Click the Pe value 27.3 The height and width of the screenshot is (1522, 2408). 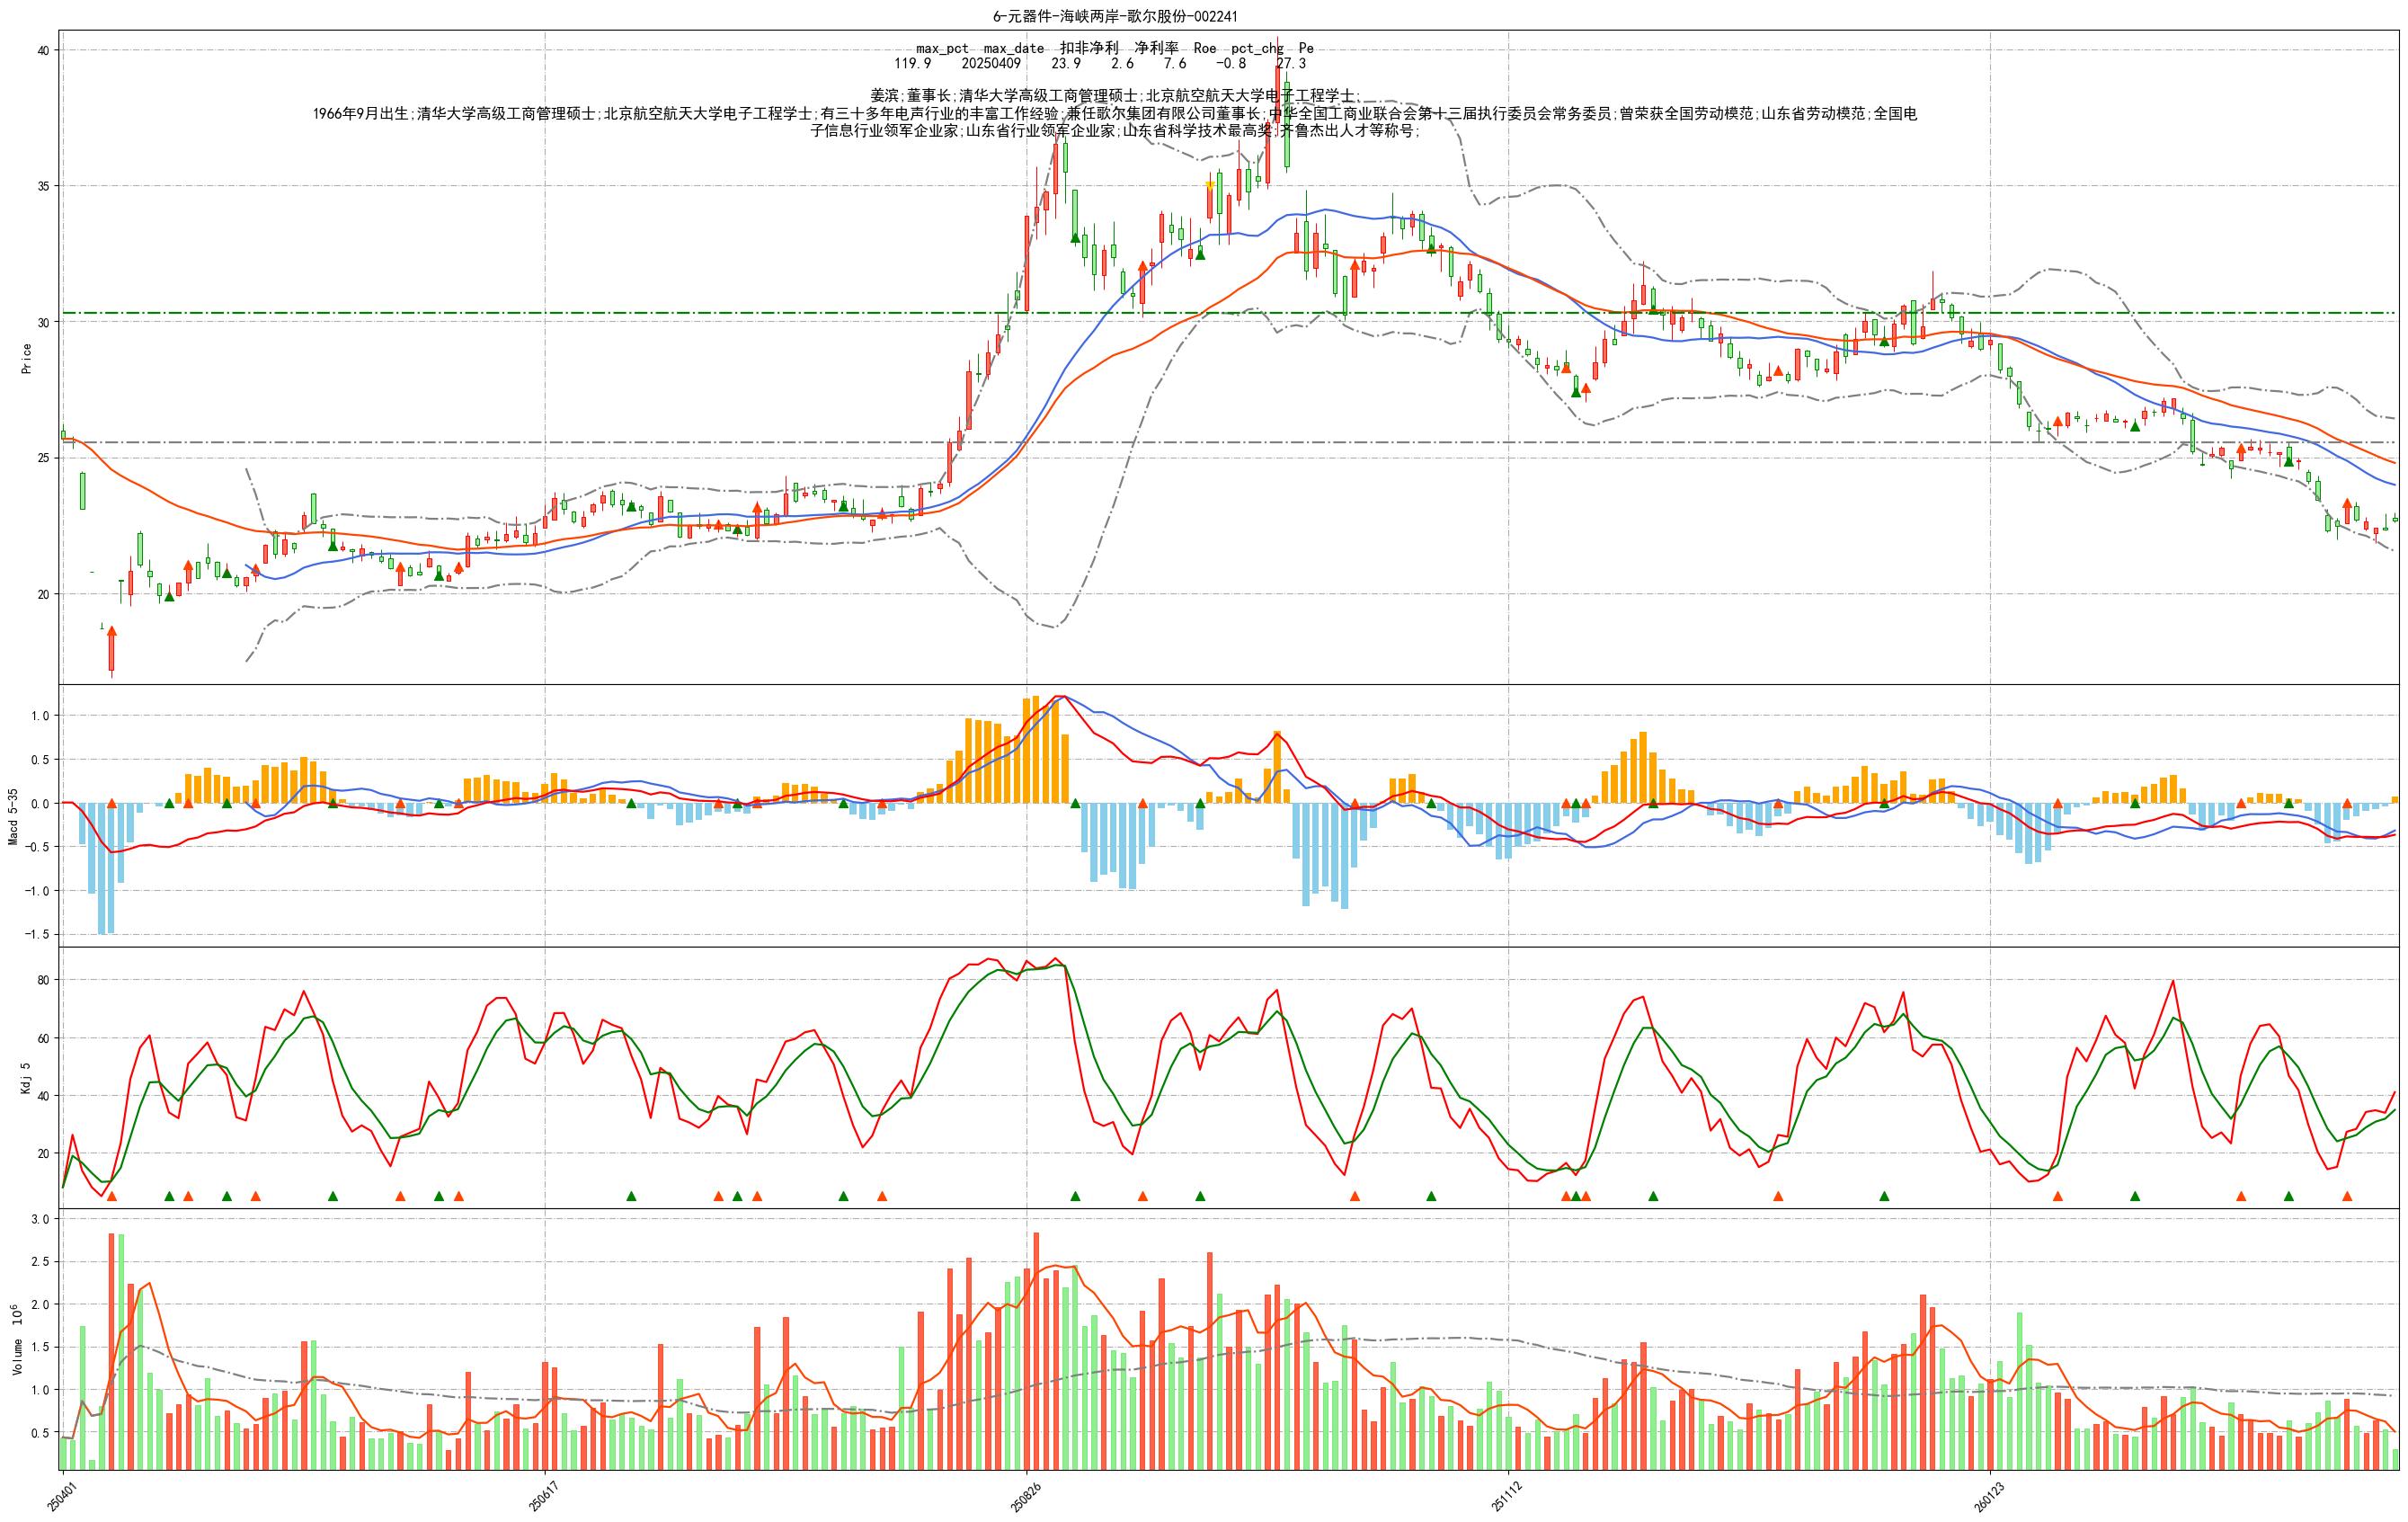click(1290, 63)
